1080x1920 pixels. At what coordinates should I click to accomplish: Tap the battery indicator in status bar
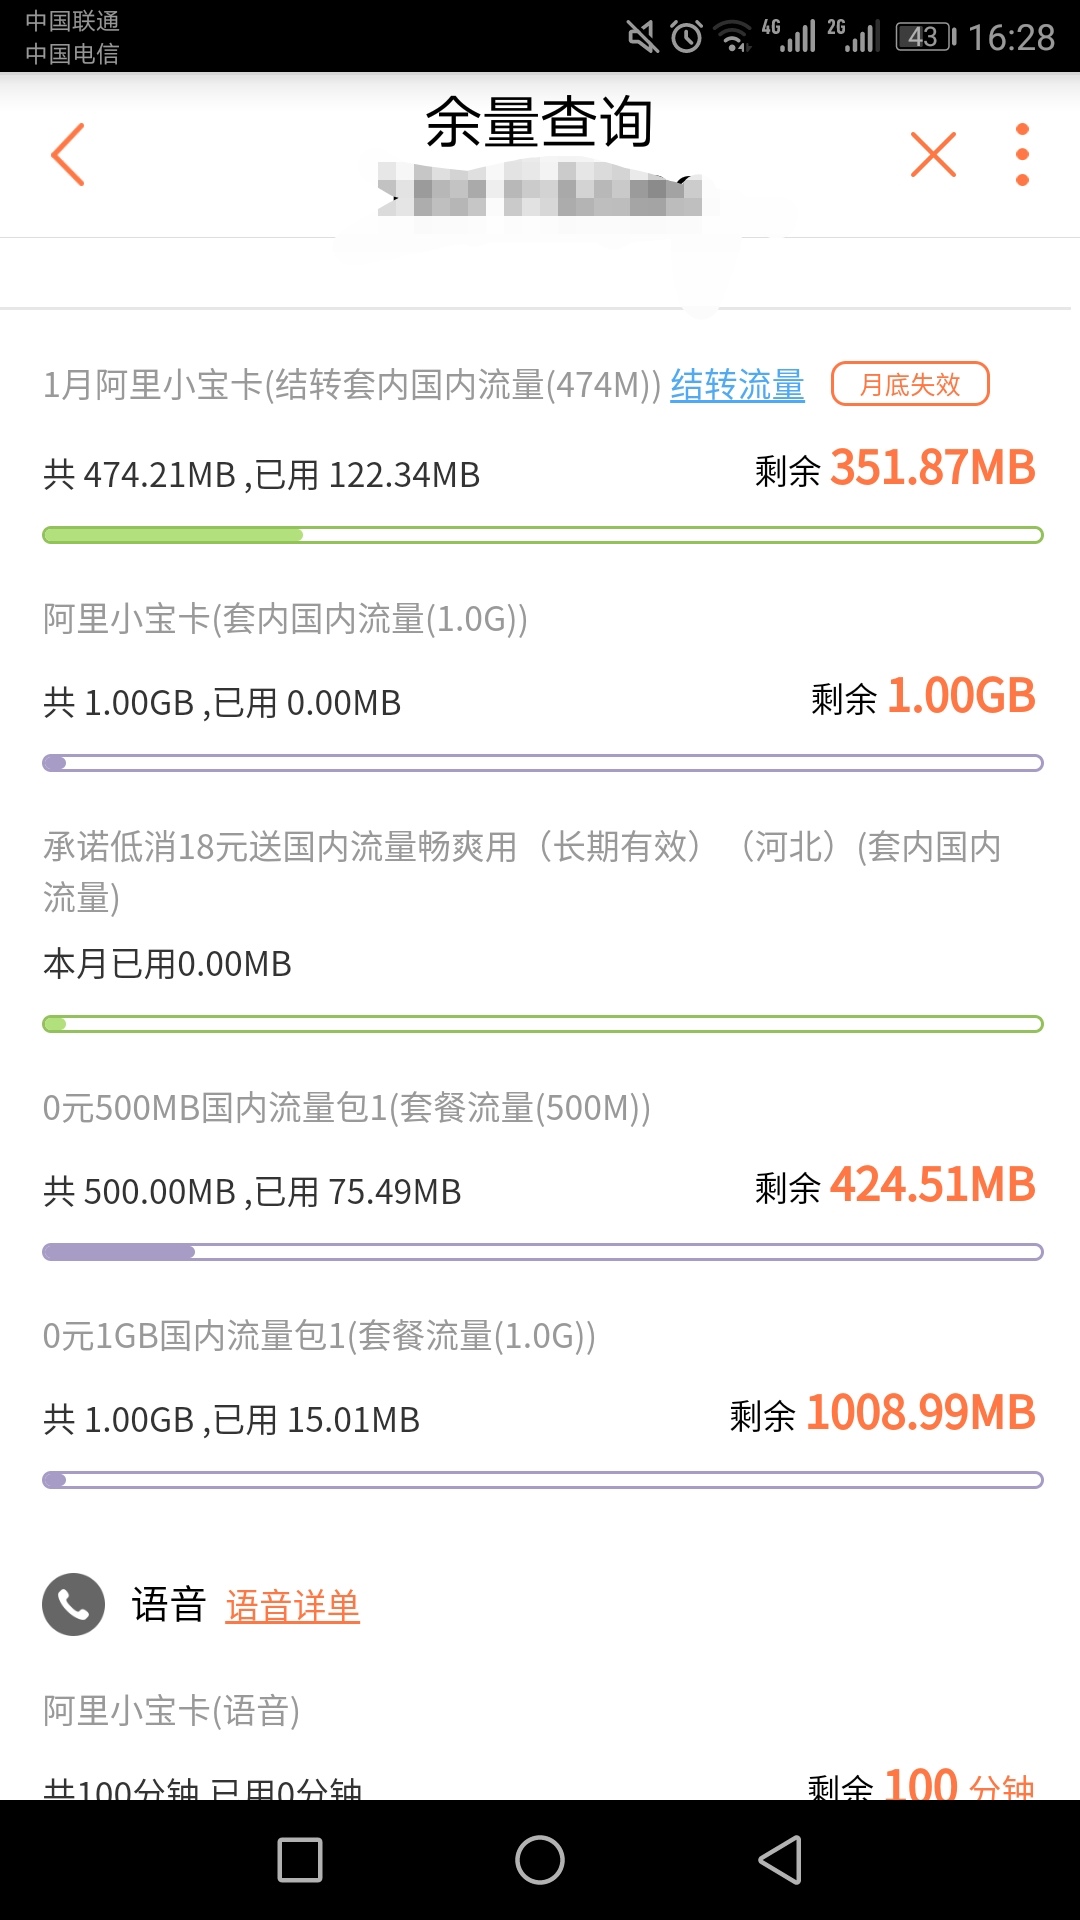click(x=925, y=37)
